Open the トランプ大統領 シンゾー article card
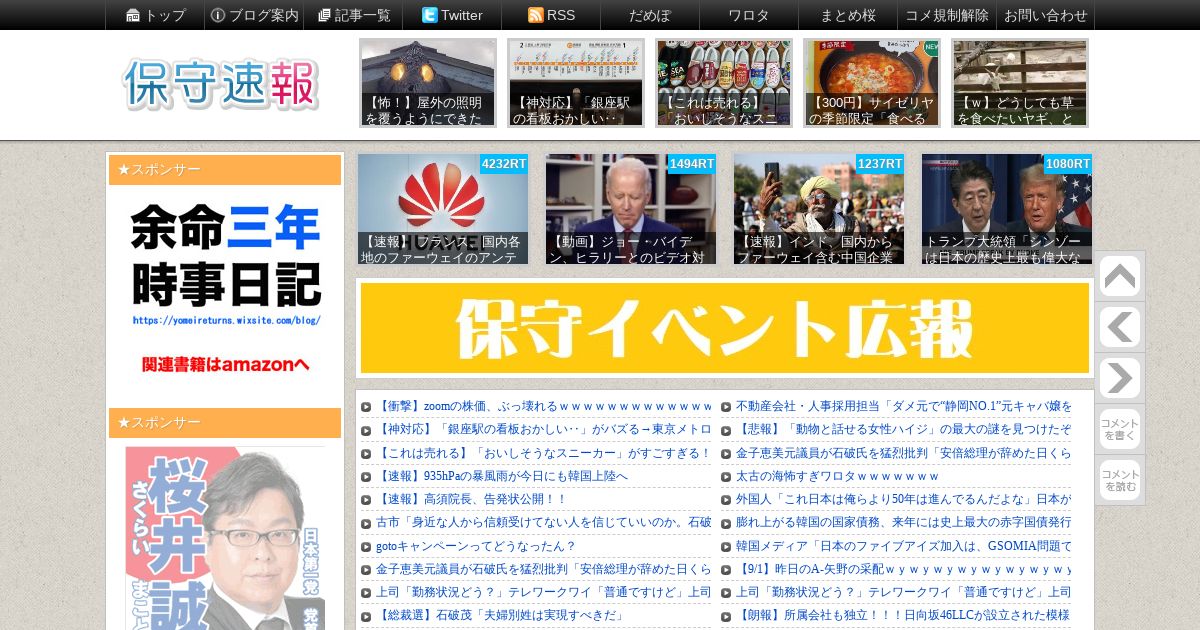This screenshot has height=630, width=1200. (x=1007, y=209)
